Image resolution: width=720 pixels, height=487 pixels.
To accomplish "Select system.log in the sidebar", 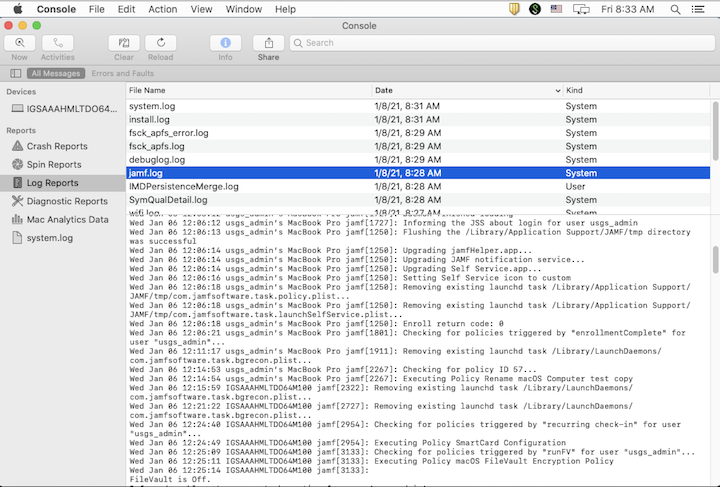I will (62, 238).
